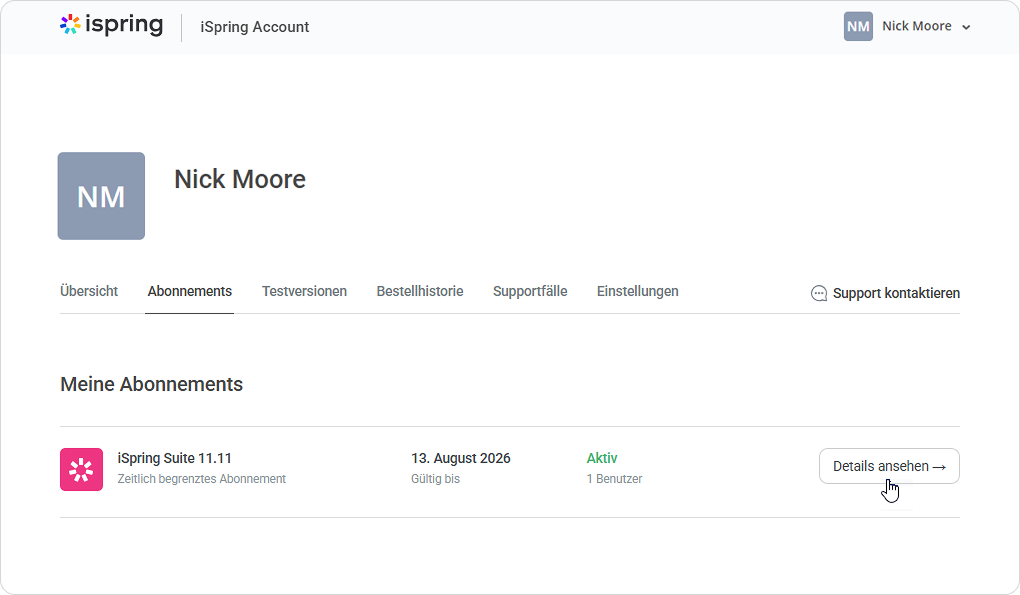Viewport: 1020px width, 595px height.
Task: Click the 1 Benutzer text
Action: (x=614, y=479)
